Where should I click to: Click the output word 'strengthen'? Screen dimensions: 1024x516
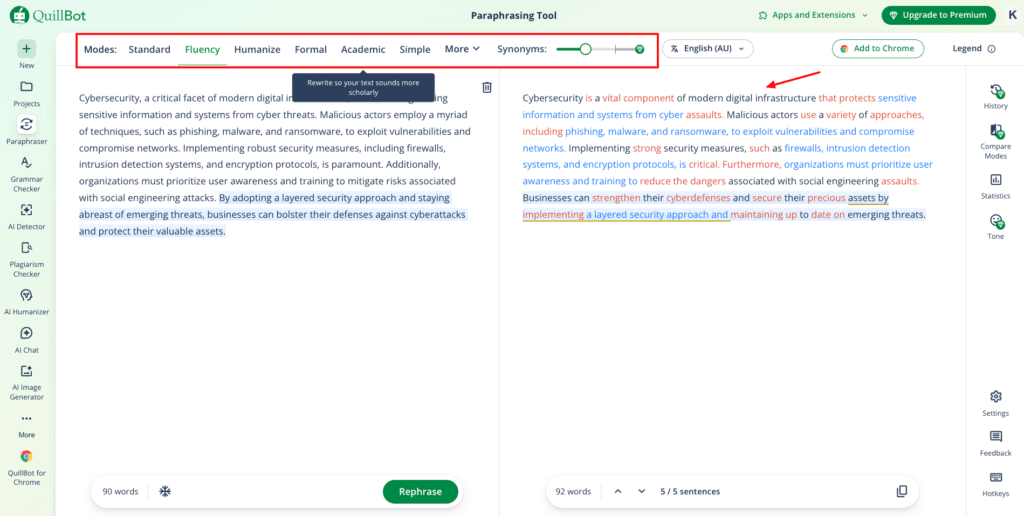pos(616,197)
